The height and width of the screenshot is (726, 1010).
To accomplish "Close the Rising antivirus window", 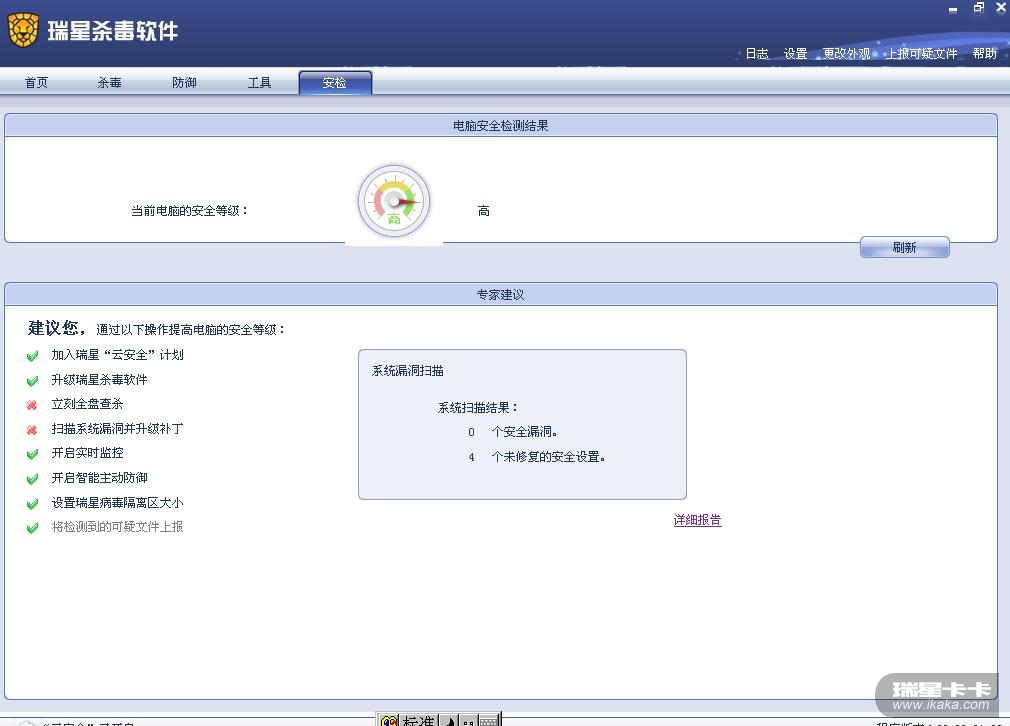I will click(1002, 8).
